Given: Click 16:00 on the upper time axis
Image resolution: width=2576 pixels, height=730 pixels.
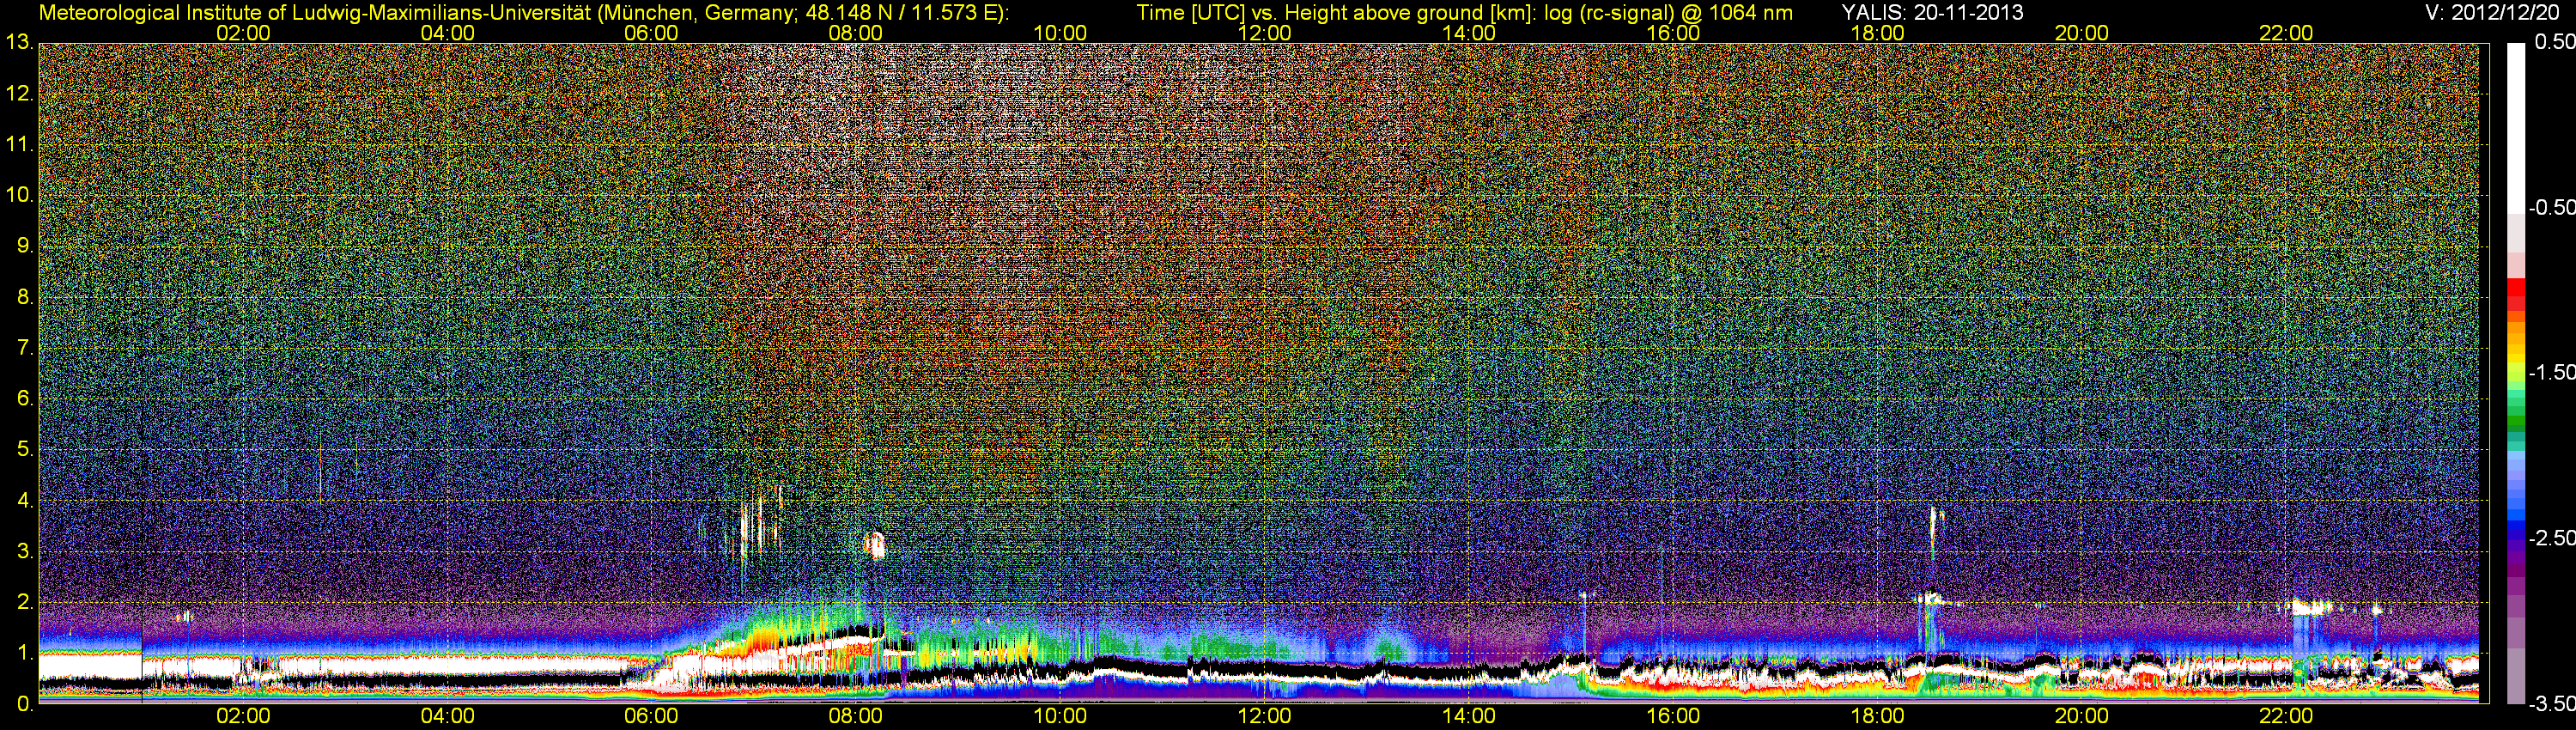Looking at the screenshot, I should coord(1673,33).
